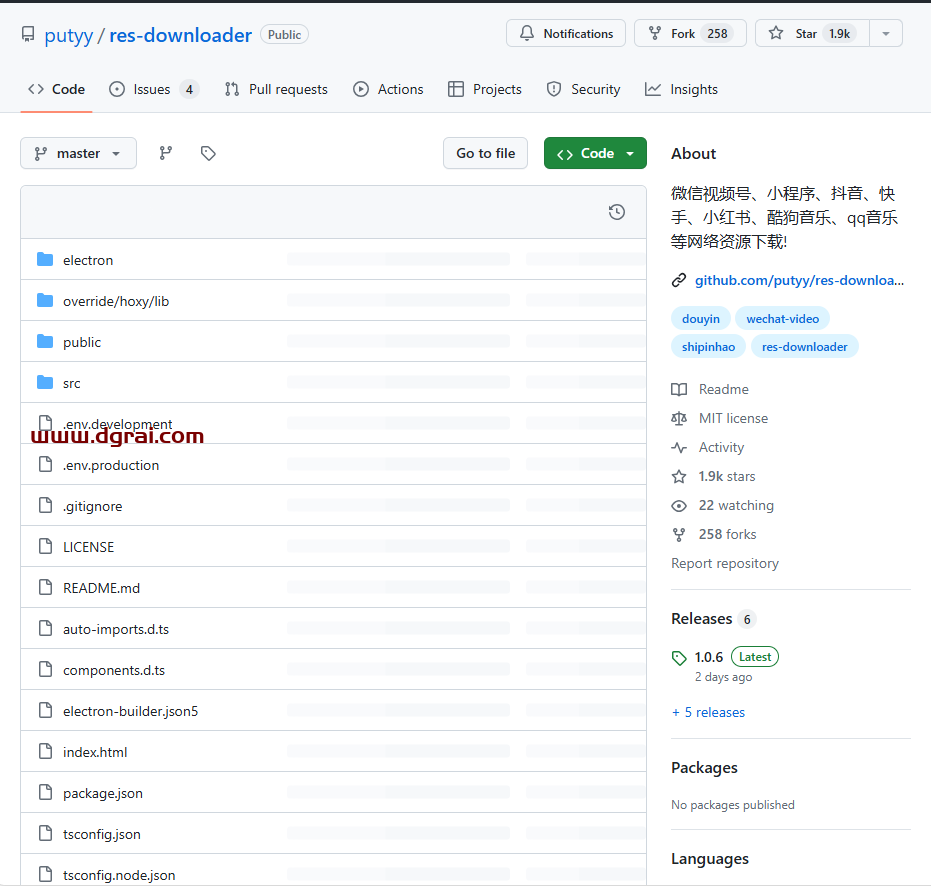The height and width of the screenshot is (886, 931).
Task: Click the override/hoxy/lib folder icon
Action: 45,300
